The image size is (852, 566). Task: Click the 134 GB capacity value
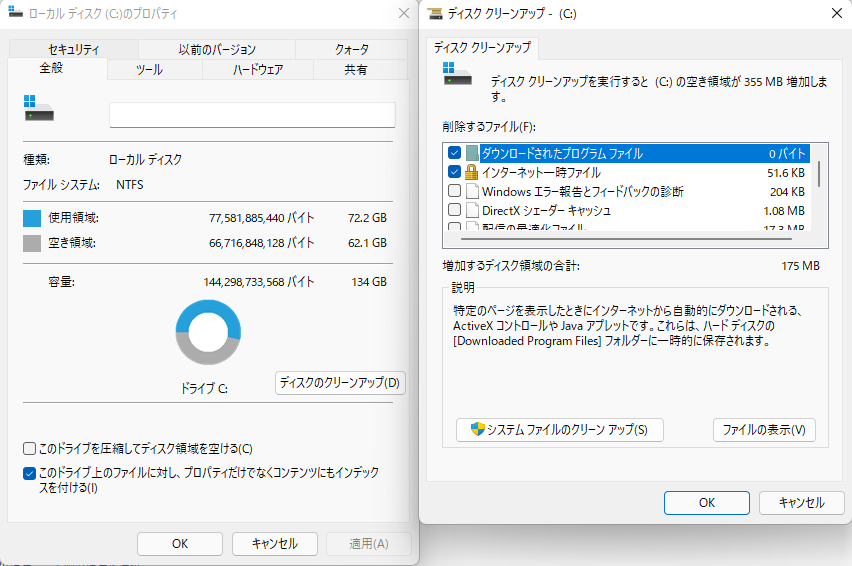pyautogui.click(x=369, y=282)
